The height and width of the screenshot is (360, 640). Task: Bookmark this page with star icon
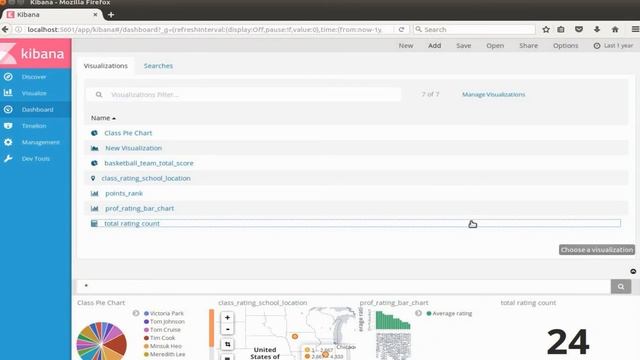[x=546, y=29]
